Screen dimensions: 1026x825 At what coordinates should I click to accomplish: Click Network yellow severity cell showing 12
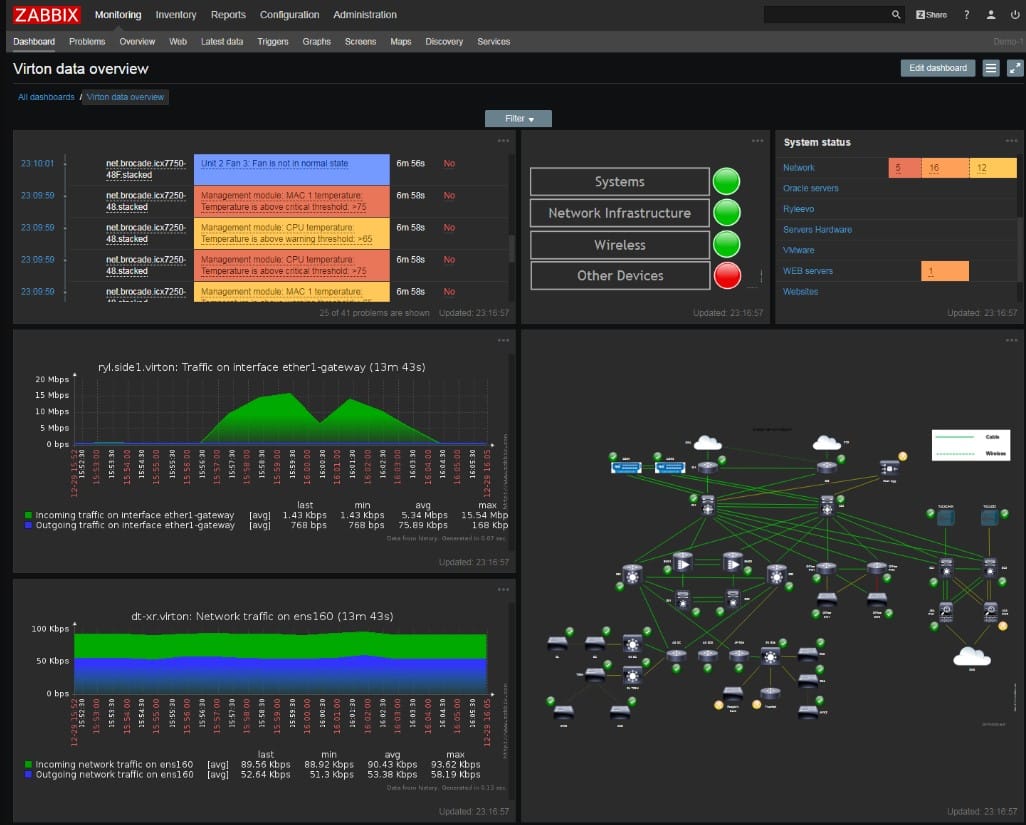[993, 167]
